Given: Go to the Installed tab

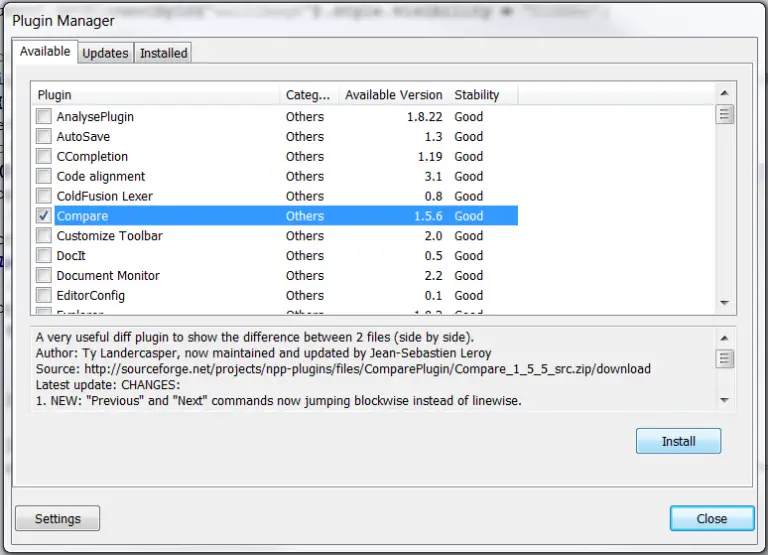Looking at the screenshot, I should (x=164, y=53).
